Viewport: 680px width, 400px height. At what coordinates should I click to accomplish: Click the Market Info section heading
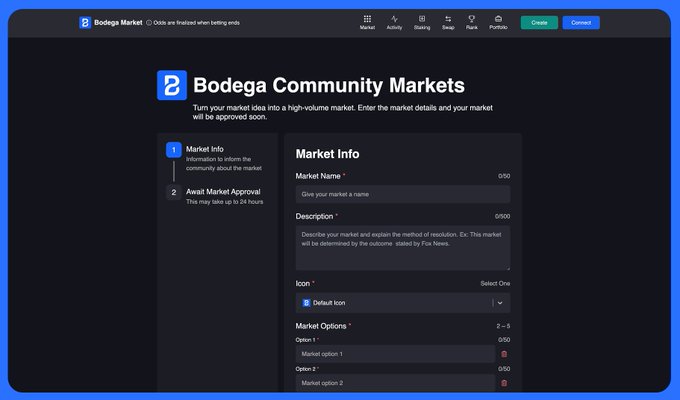pos(327,154)
